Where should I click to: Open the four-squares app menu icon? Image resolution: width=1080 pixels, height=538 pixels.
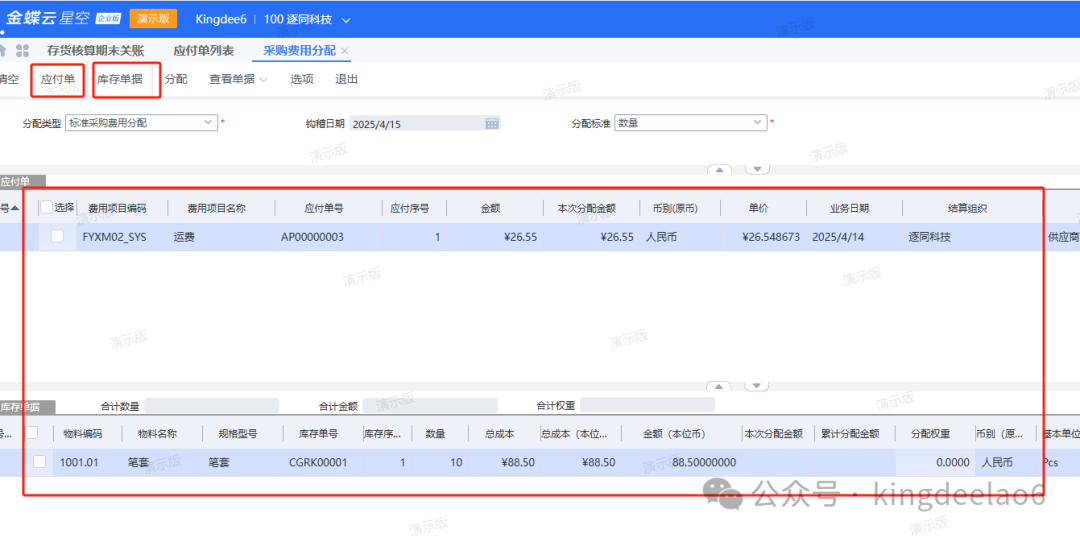(22, 50)
